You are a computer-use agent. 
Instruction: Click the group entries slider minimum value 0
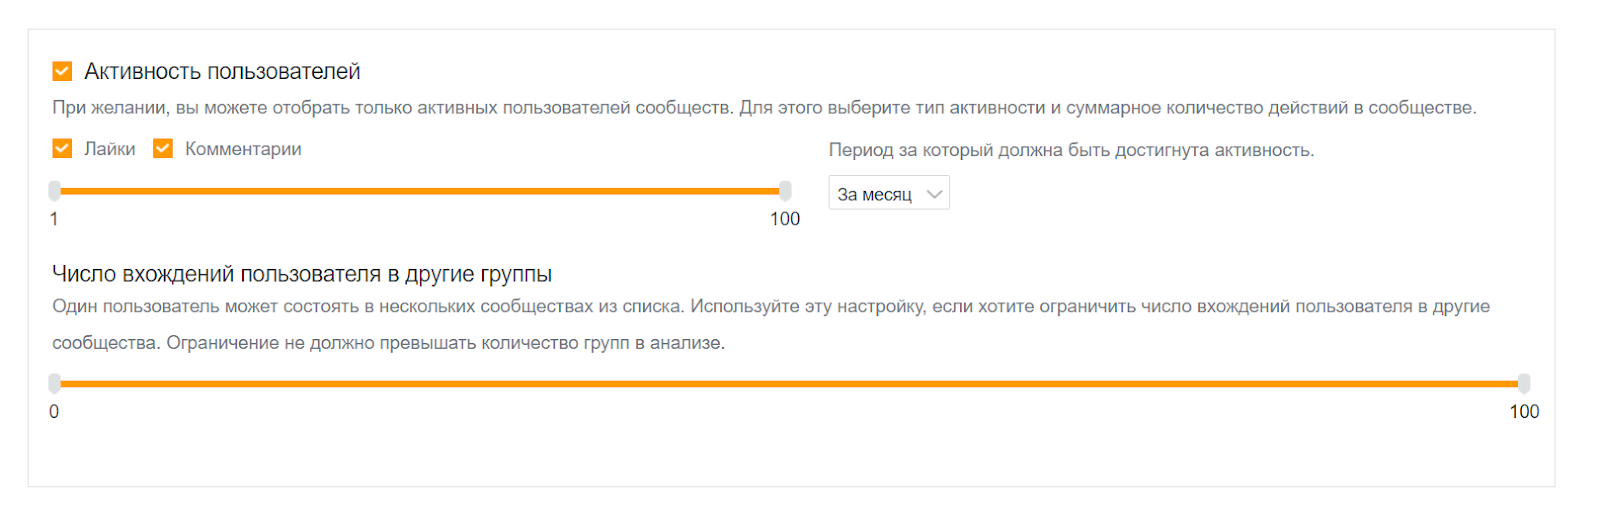tap(54, 412)
